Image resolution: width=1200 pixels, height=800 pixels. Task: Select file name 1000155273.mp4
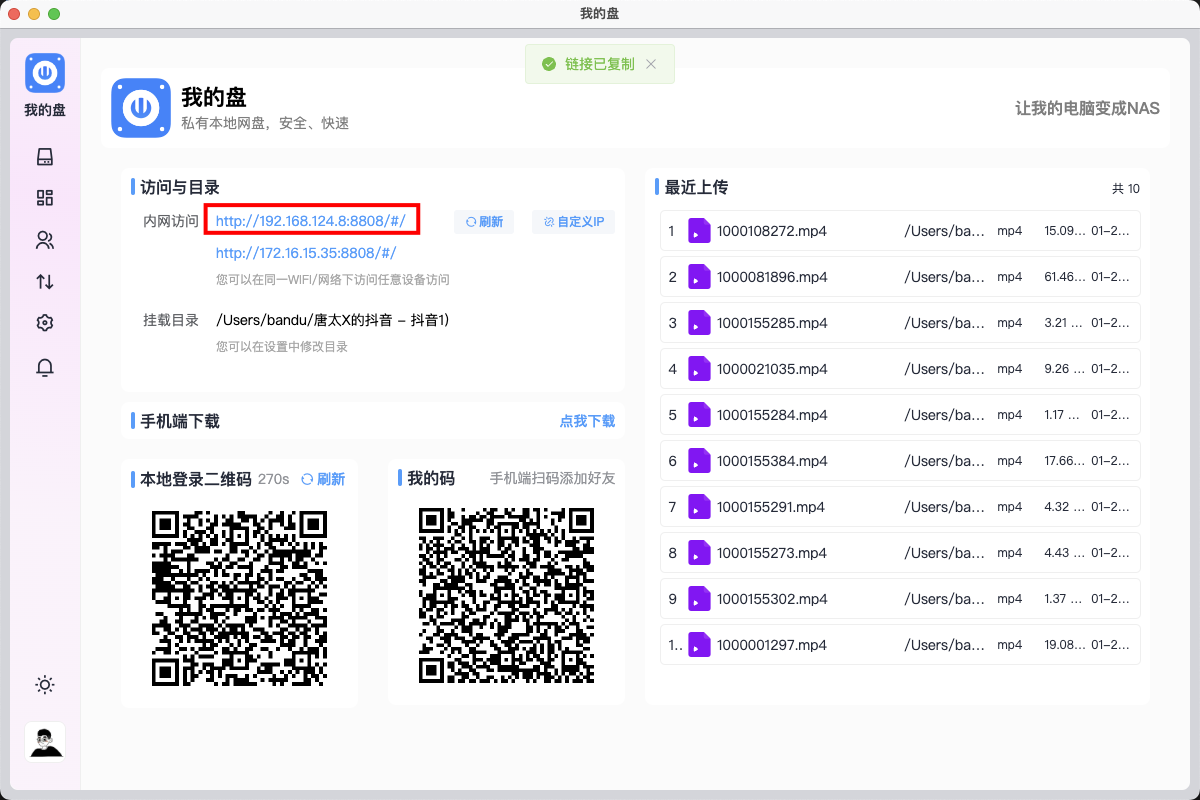point(772,553)
